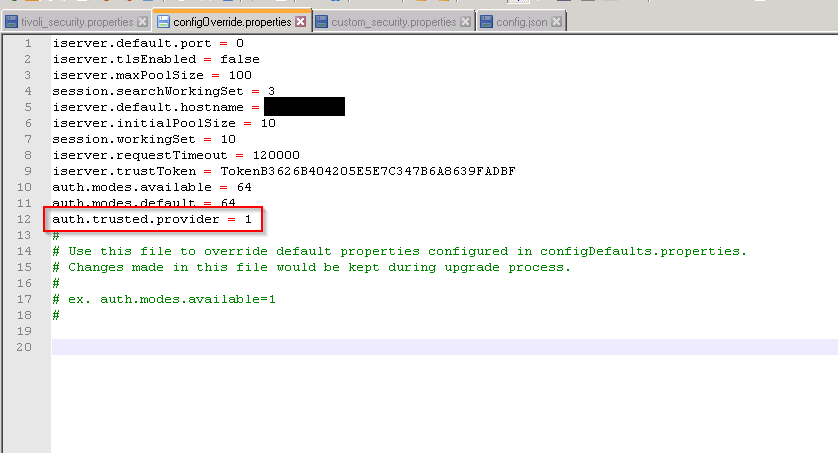Click the 'iserver.initialPoolSize = 10' line
838x453 pixels.
164,123
